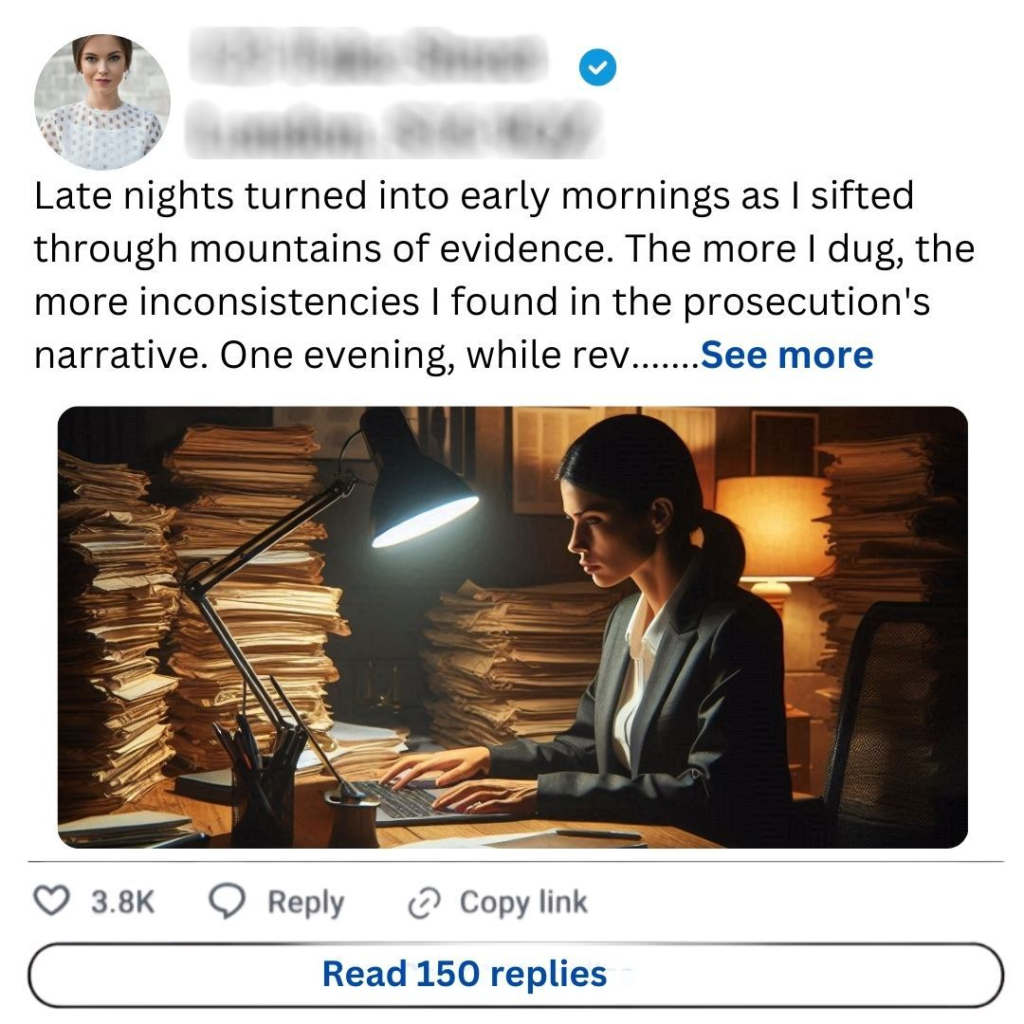Click the glowing orange table lamp in photo
This screenshot has height=1024, width=1024.
click(770, 530)
